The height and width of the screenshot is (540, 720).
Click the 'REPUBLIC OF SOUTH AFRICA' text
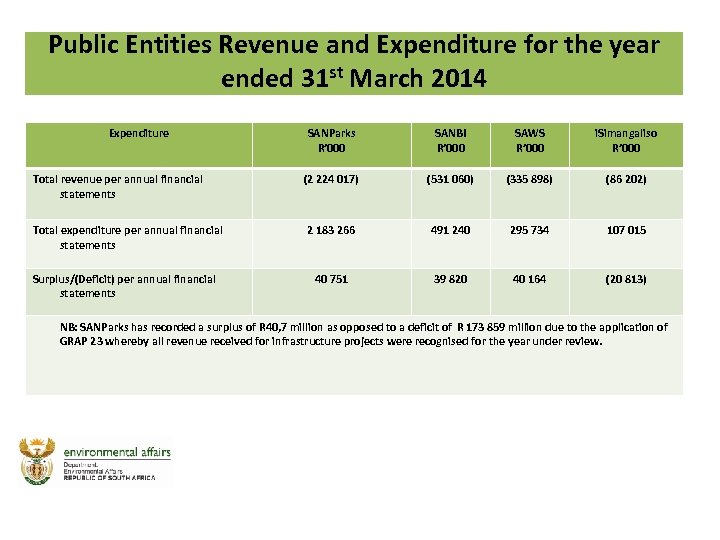(109, 478)
